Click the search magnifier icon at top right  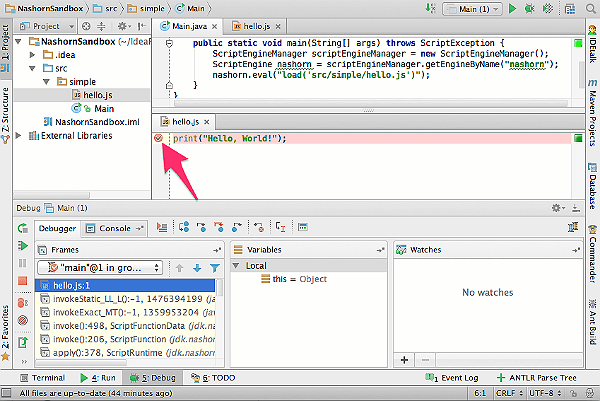pos(591,8)
